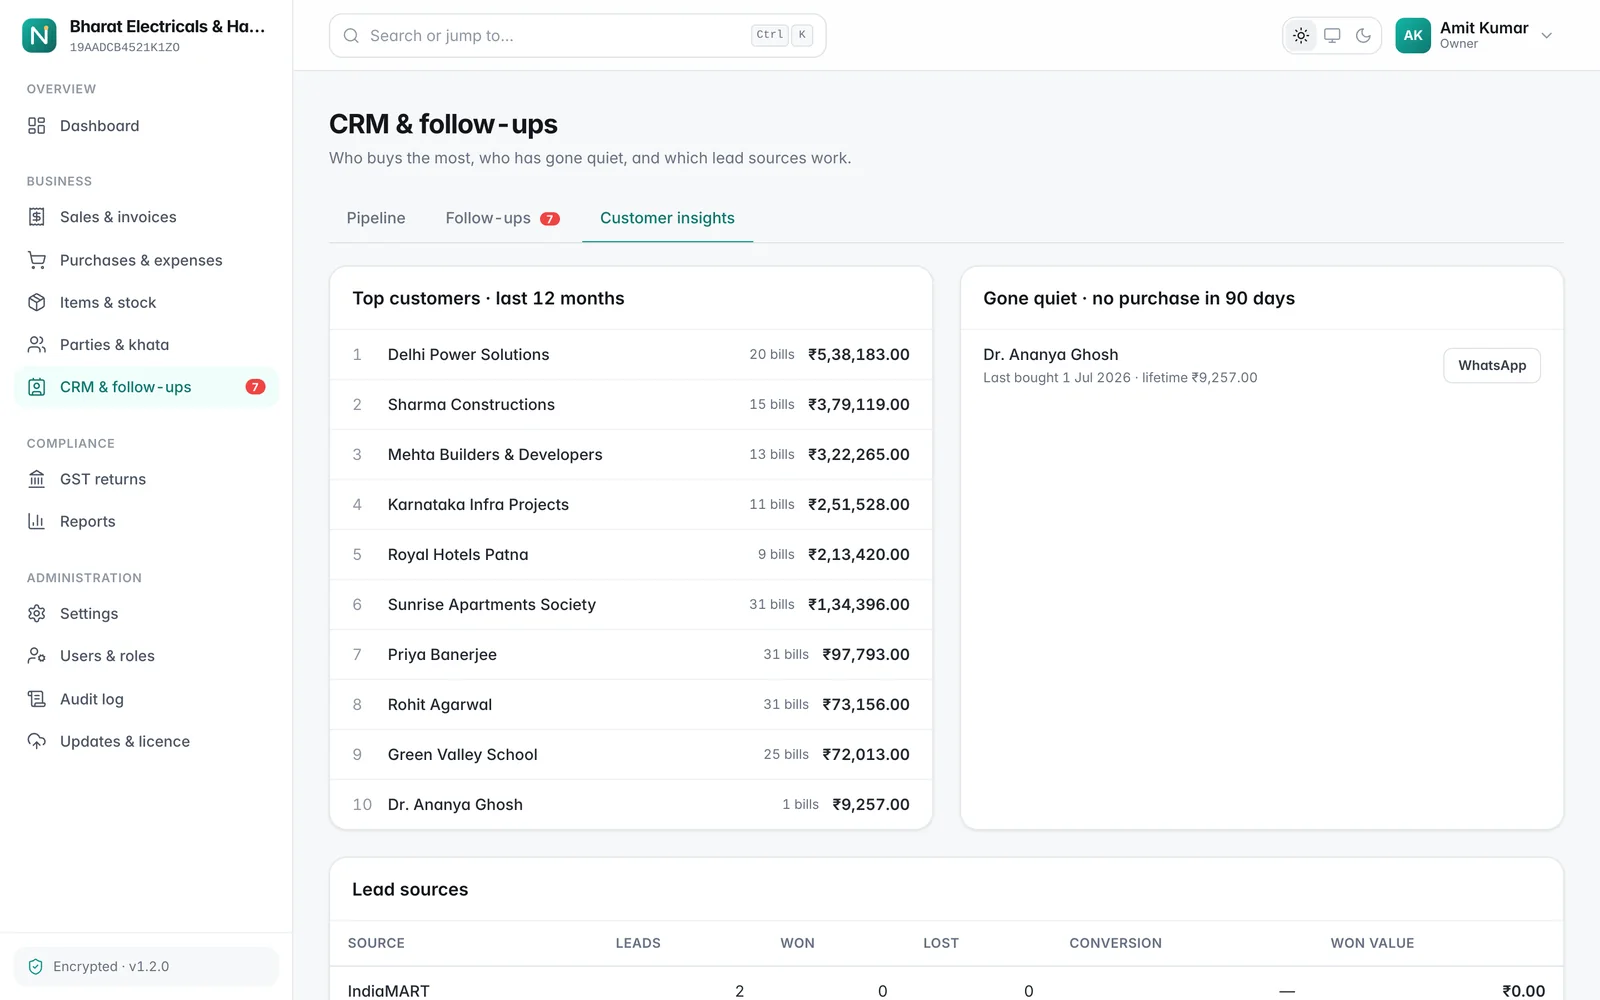Click the Sales & invoices receipt icon
Image resolution: width=1600 pixels, height=1000 pixels.
click(37, 217)
